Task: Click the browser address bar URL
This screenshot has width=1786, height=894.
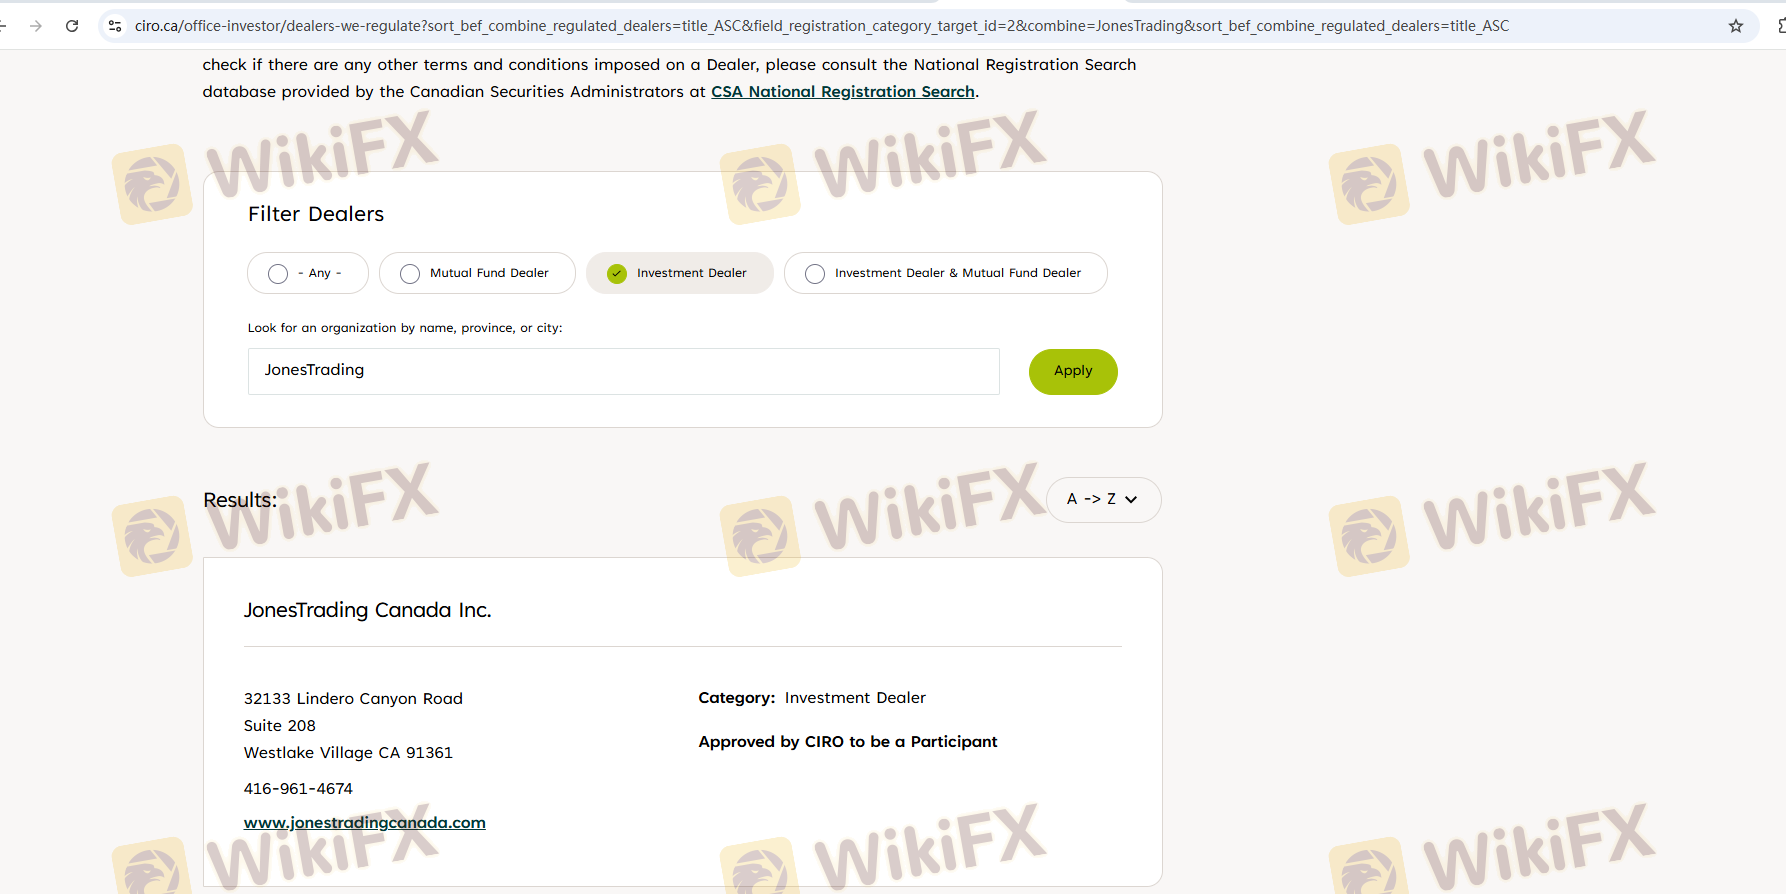Action: [820, 26]
